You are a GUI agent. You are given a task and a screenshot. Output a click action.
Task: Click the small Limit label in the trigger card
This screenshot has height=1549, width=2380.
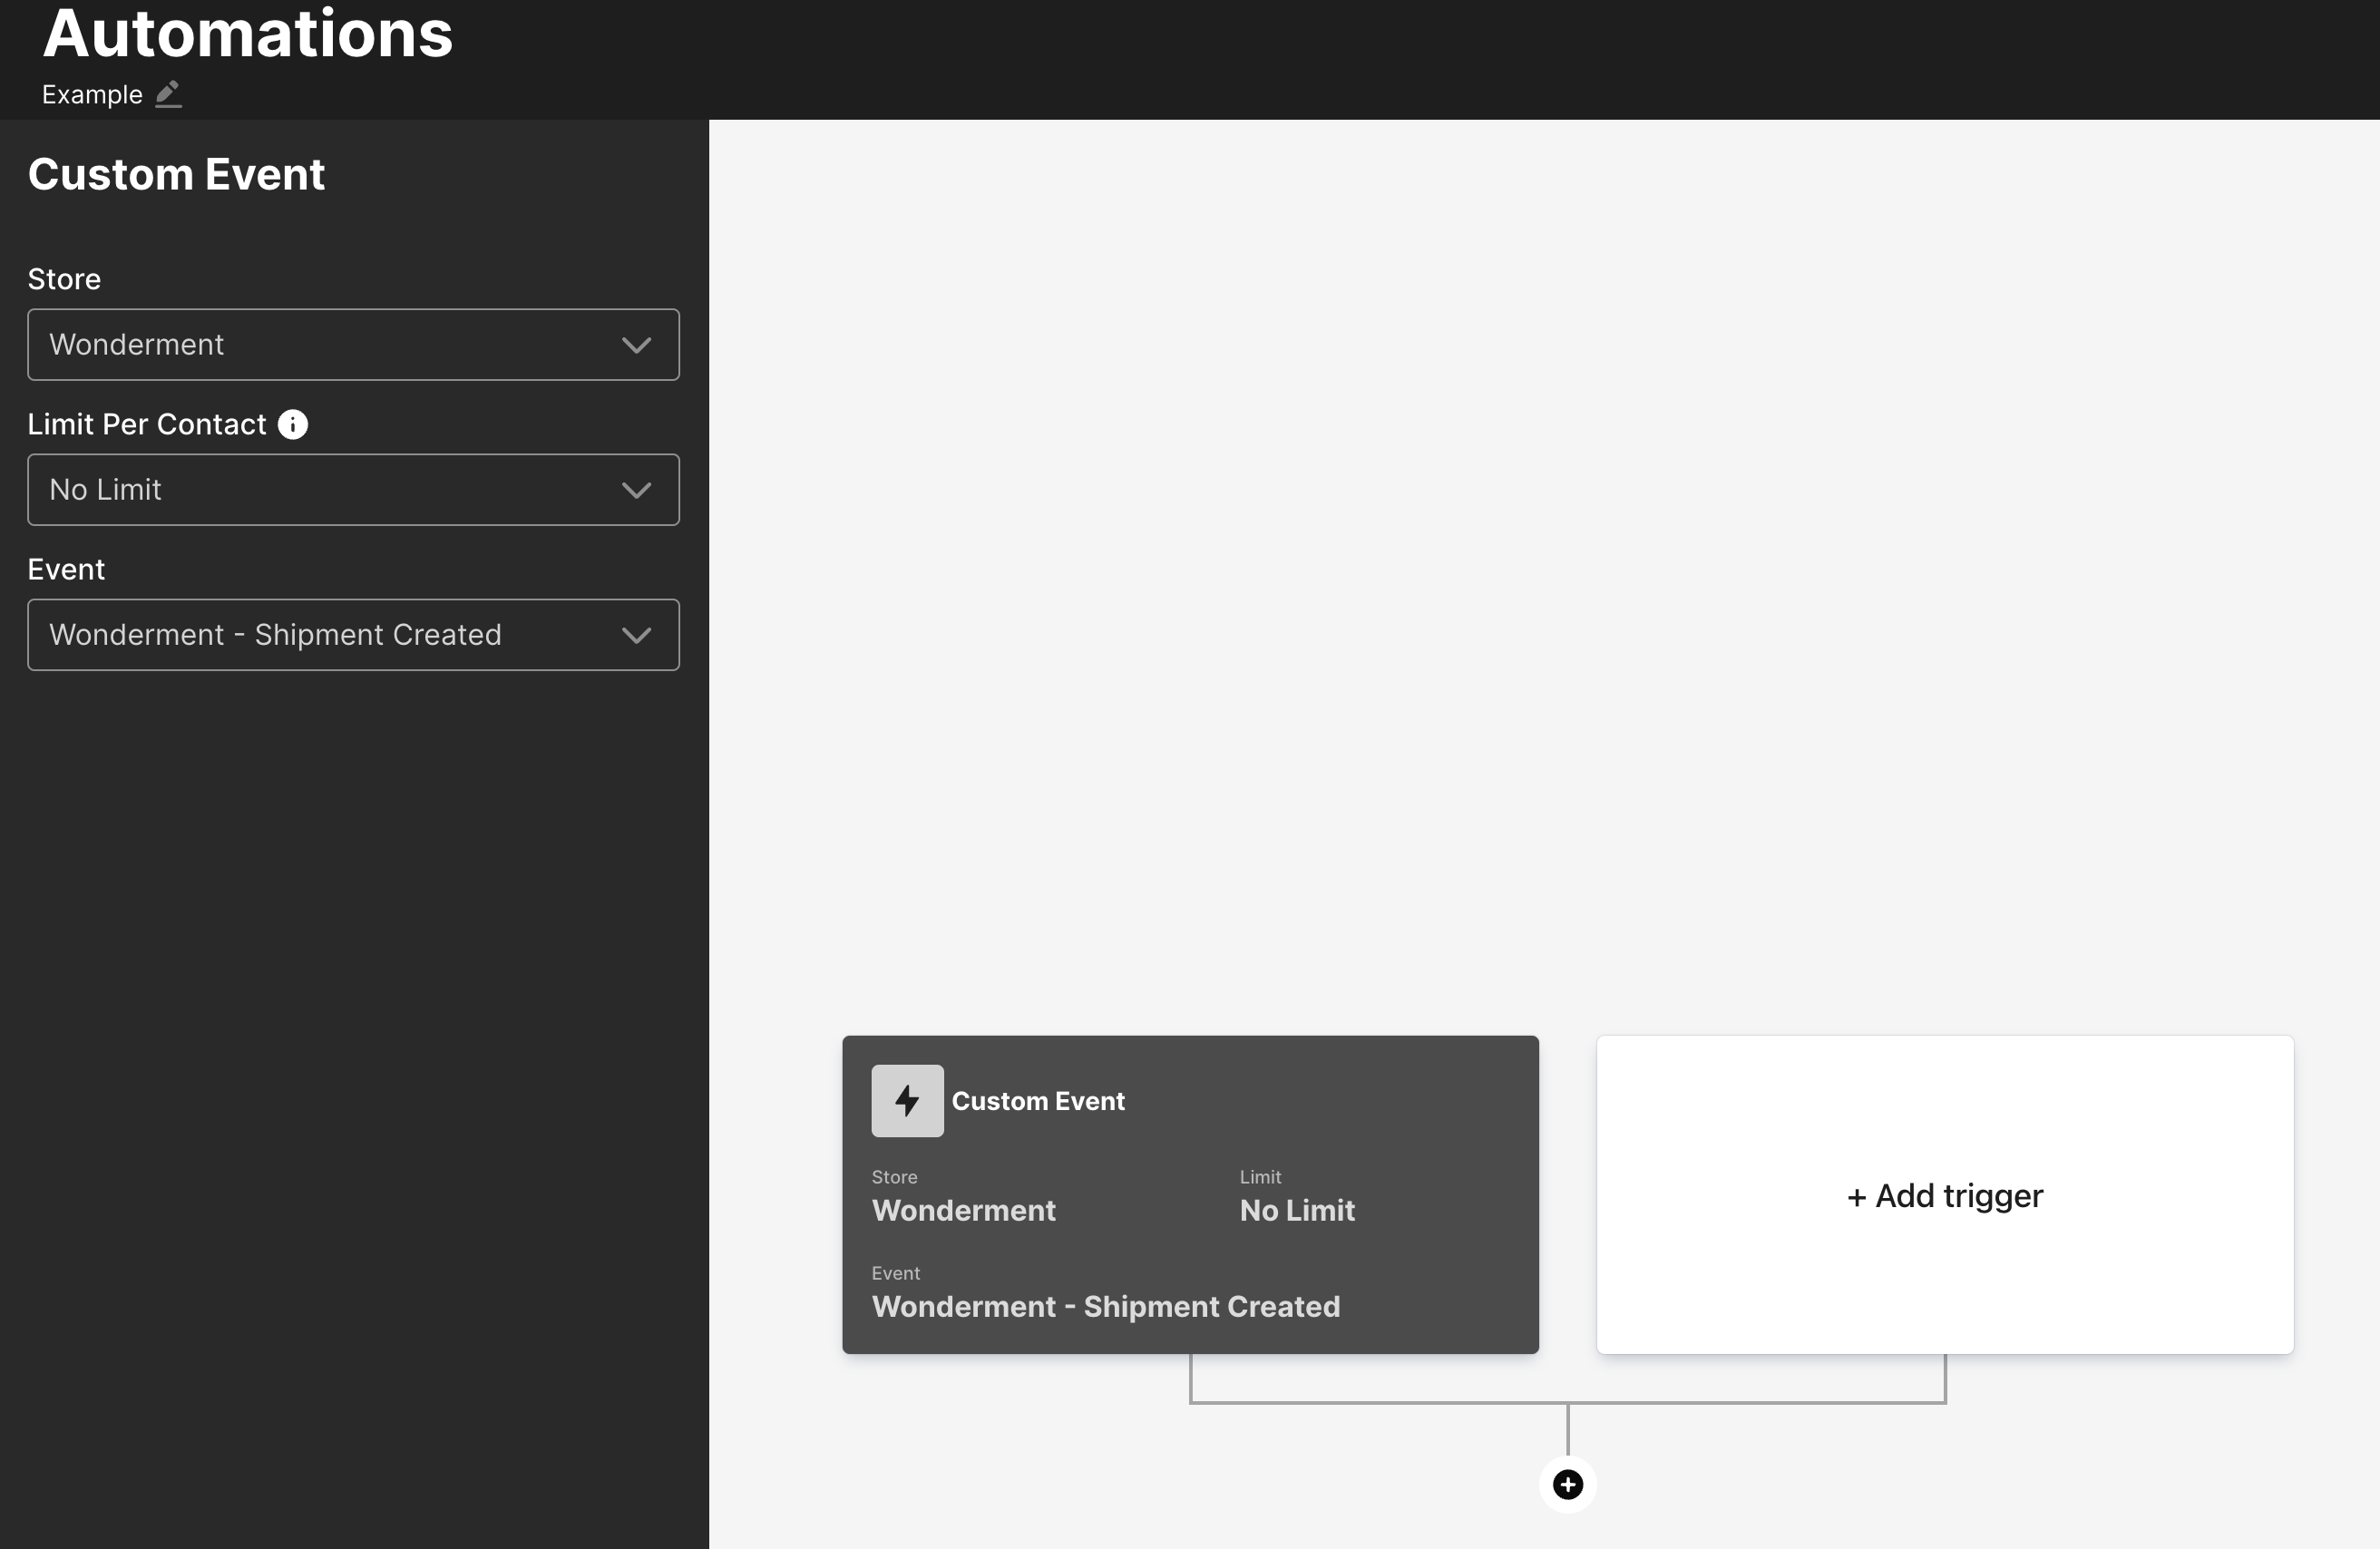click(x=1260, y=1177)
